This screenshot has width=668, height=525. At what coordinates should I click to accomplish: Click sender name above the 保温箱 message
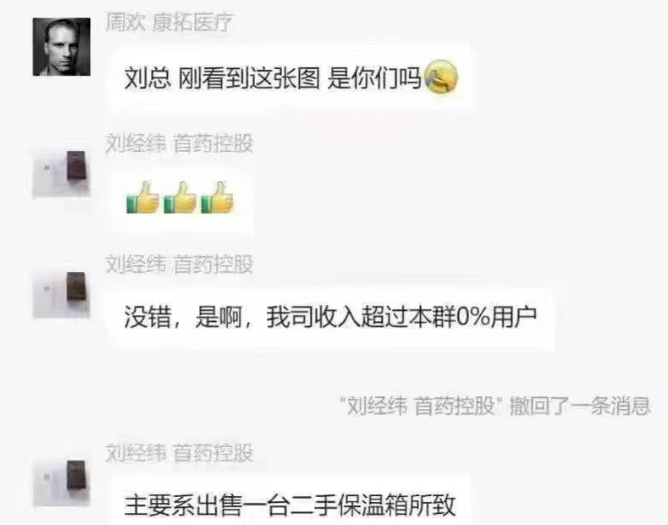[x=179, y=453]
